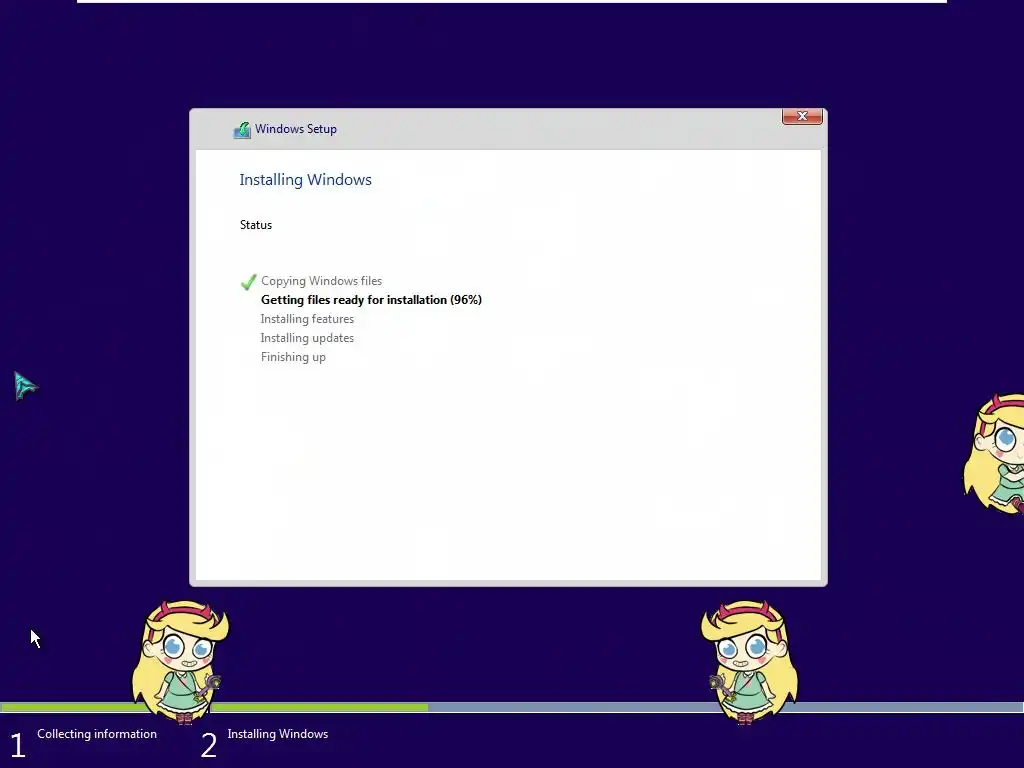The height and width of the screenshot is (768, 1024).
Task: Click the 'Installing updates' step
Action: pyautogui.click(x=307, y=338)
